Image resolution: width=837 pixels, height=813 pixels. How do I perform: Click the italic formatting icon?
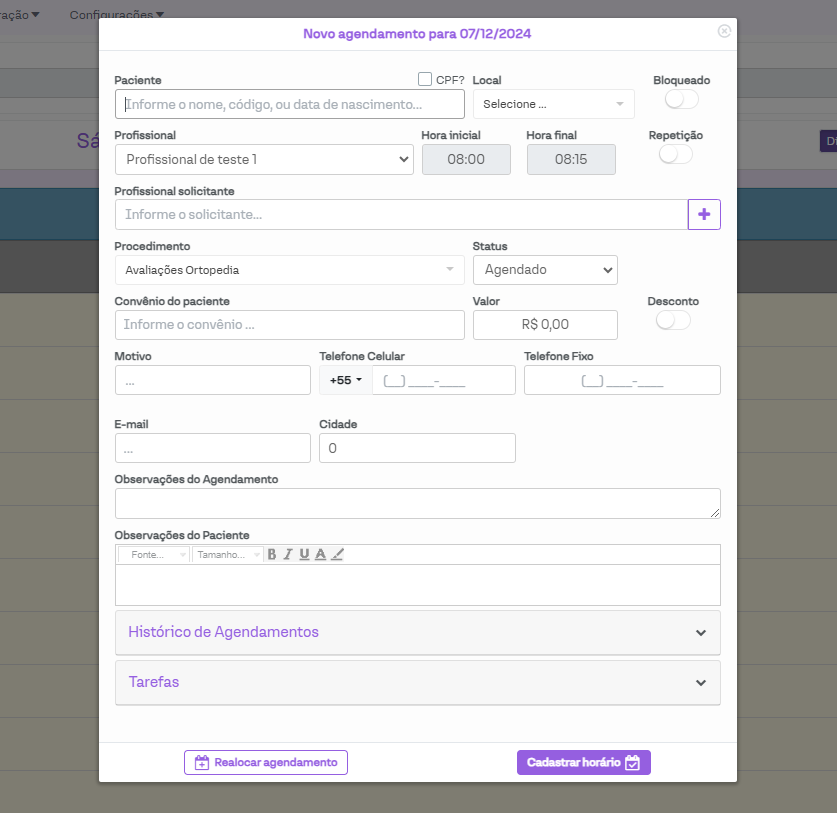(288, 554)
